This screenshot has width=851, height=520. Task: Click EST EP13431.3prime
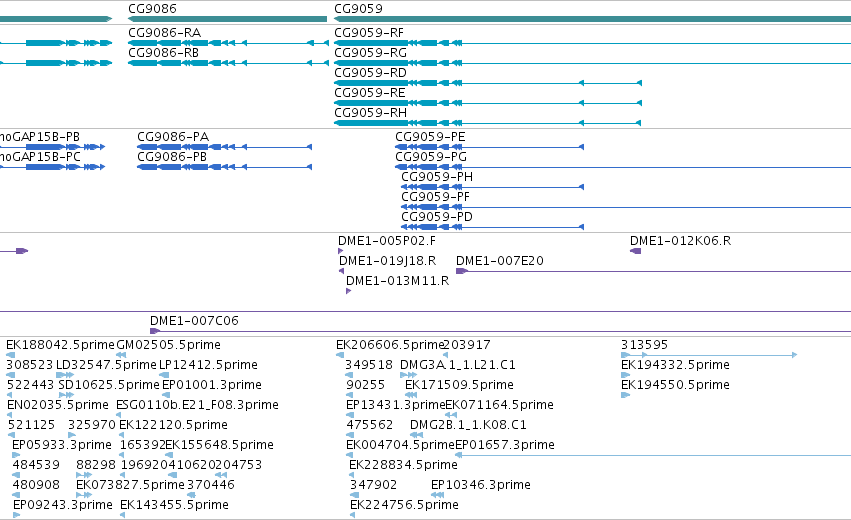(x=395, y=405)
